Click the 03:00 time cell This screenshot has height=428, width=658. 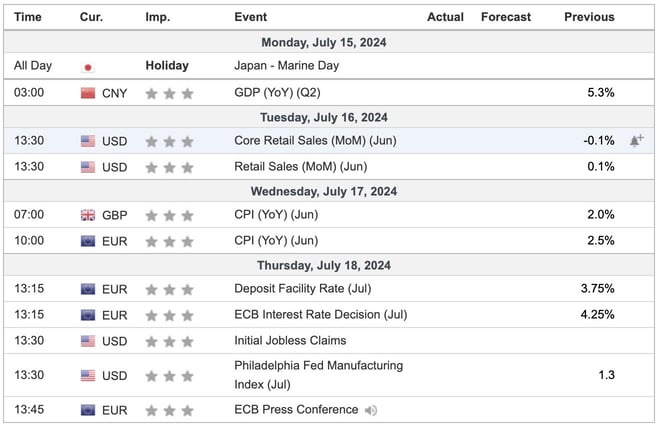click(29, 92)
